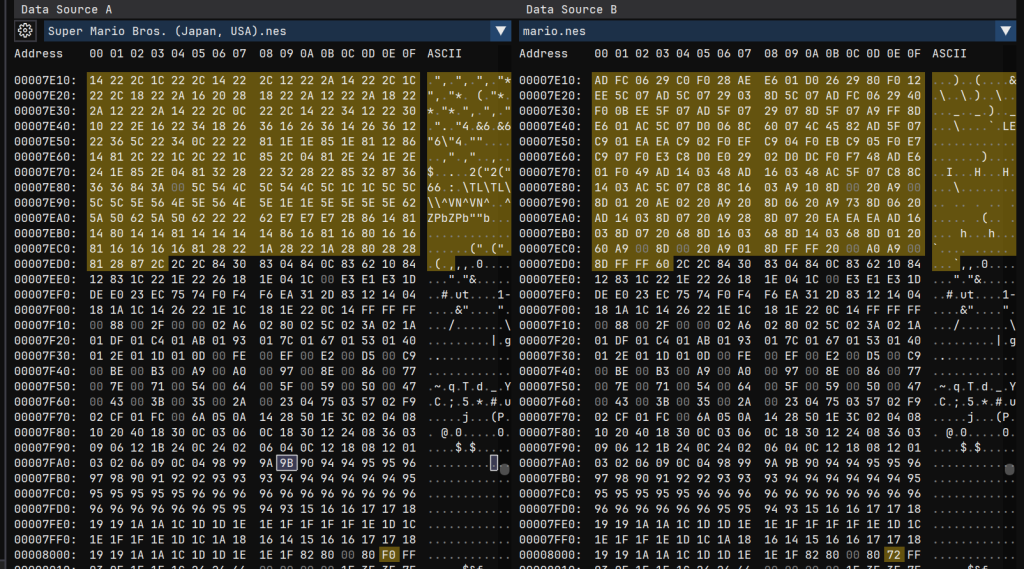Select the highlighted 9B byte in Data Source A
The width and height of the screenshot is (1024, 569).
click(286, 462)
